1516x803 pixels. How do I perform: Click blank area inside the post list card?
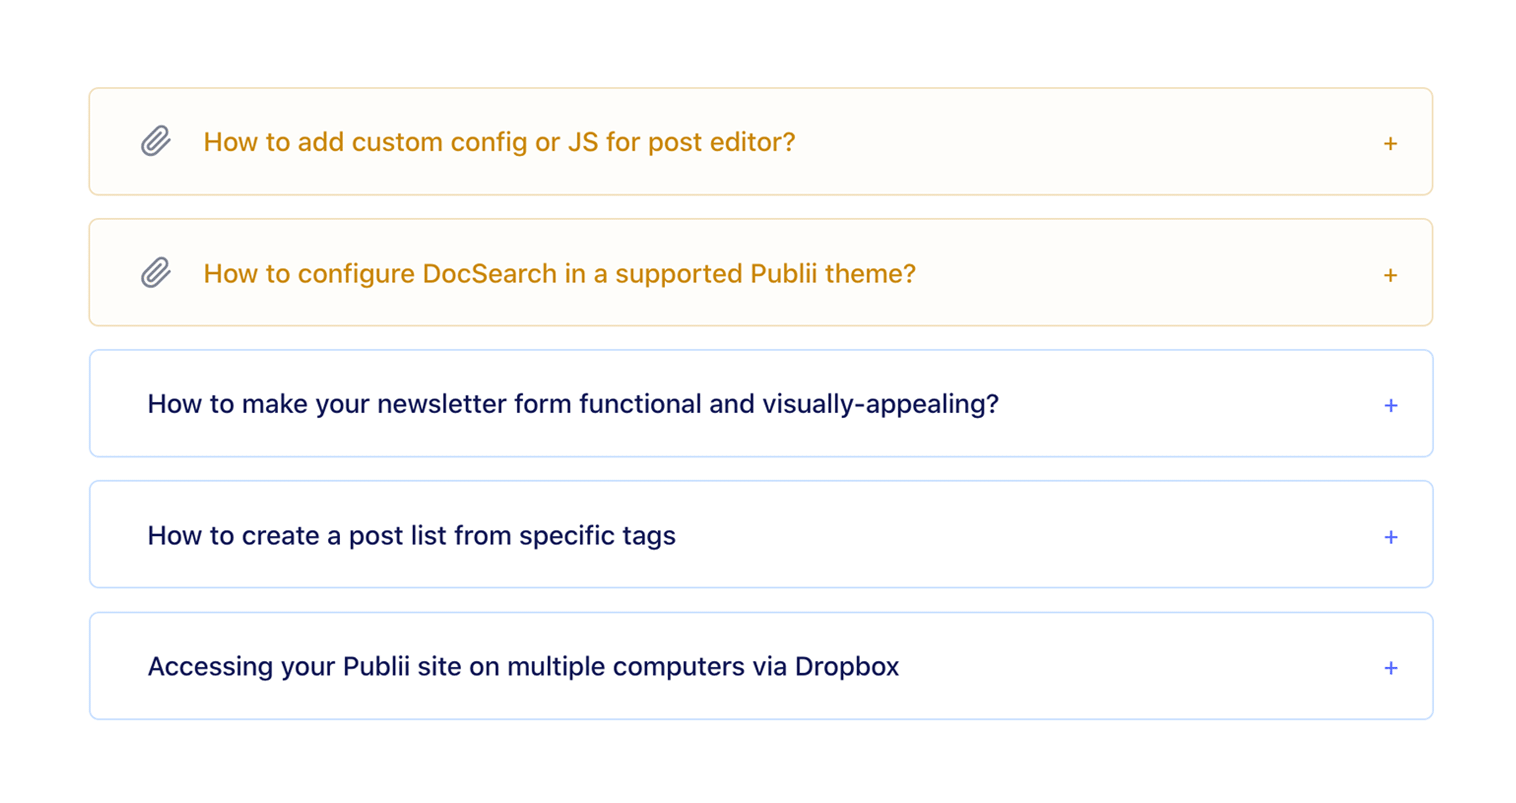click(1000, 536)
